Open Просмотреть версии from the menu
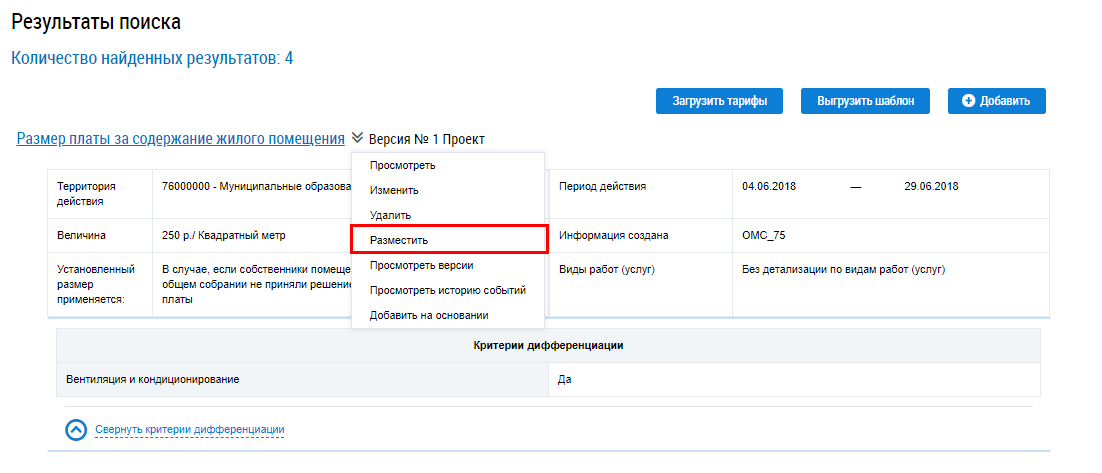 421,265
